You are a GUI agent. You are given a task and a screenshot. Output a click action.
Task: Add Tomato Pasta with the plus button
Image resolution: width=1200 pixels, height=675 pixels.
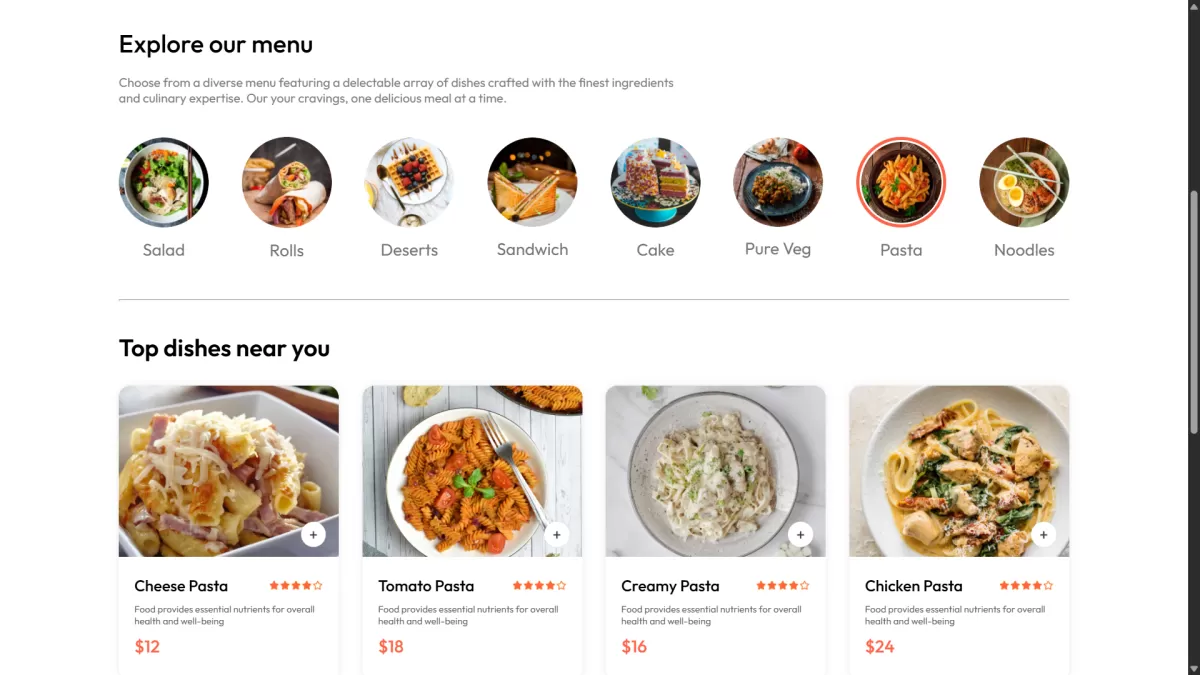point(556,534)
